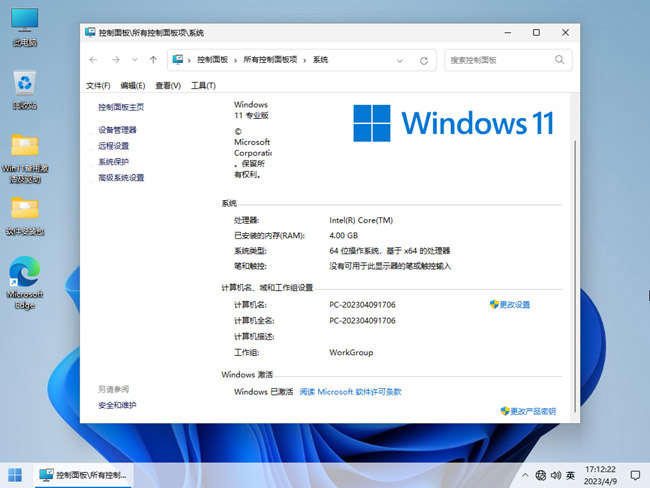Open 安全和维护 link

117,405
